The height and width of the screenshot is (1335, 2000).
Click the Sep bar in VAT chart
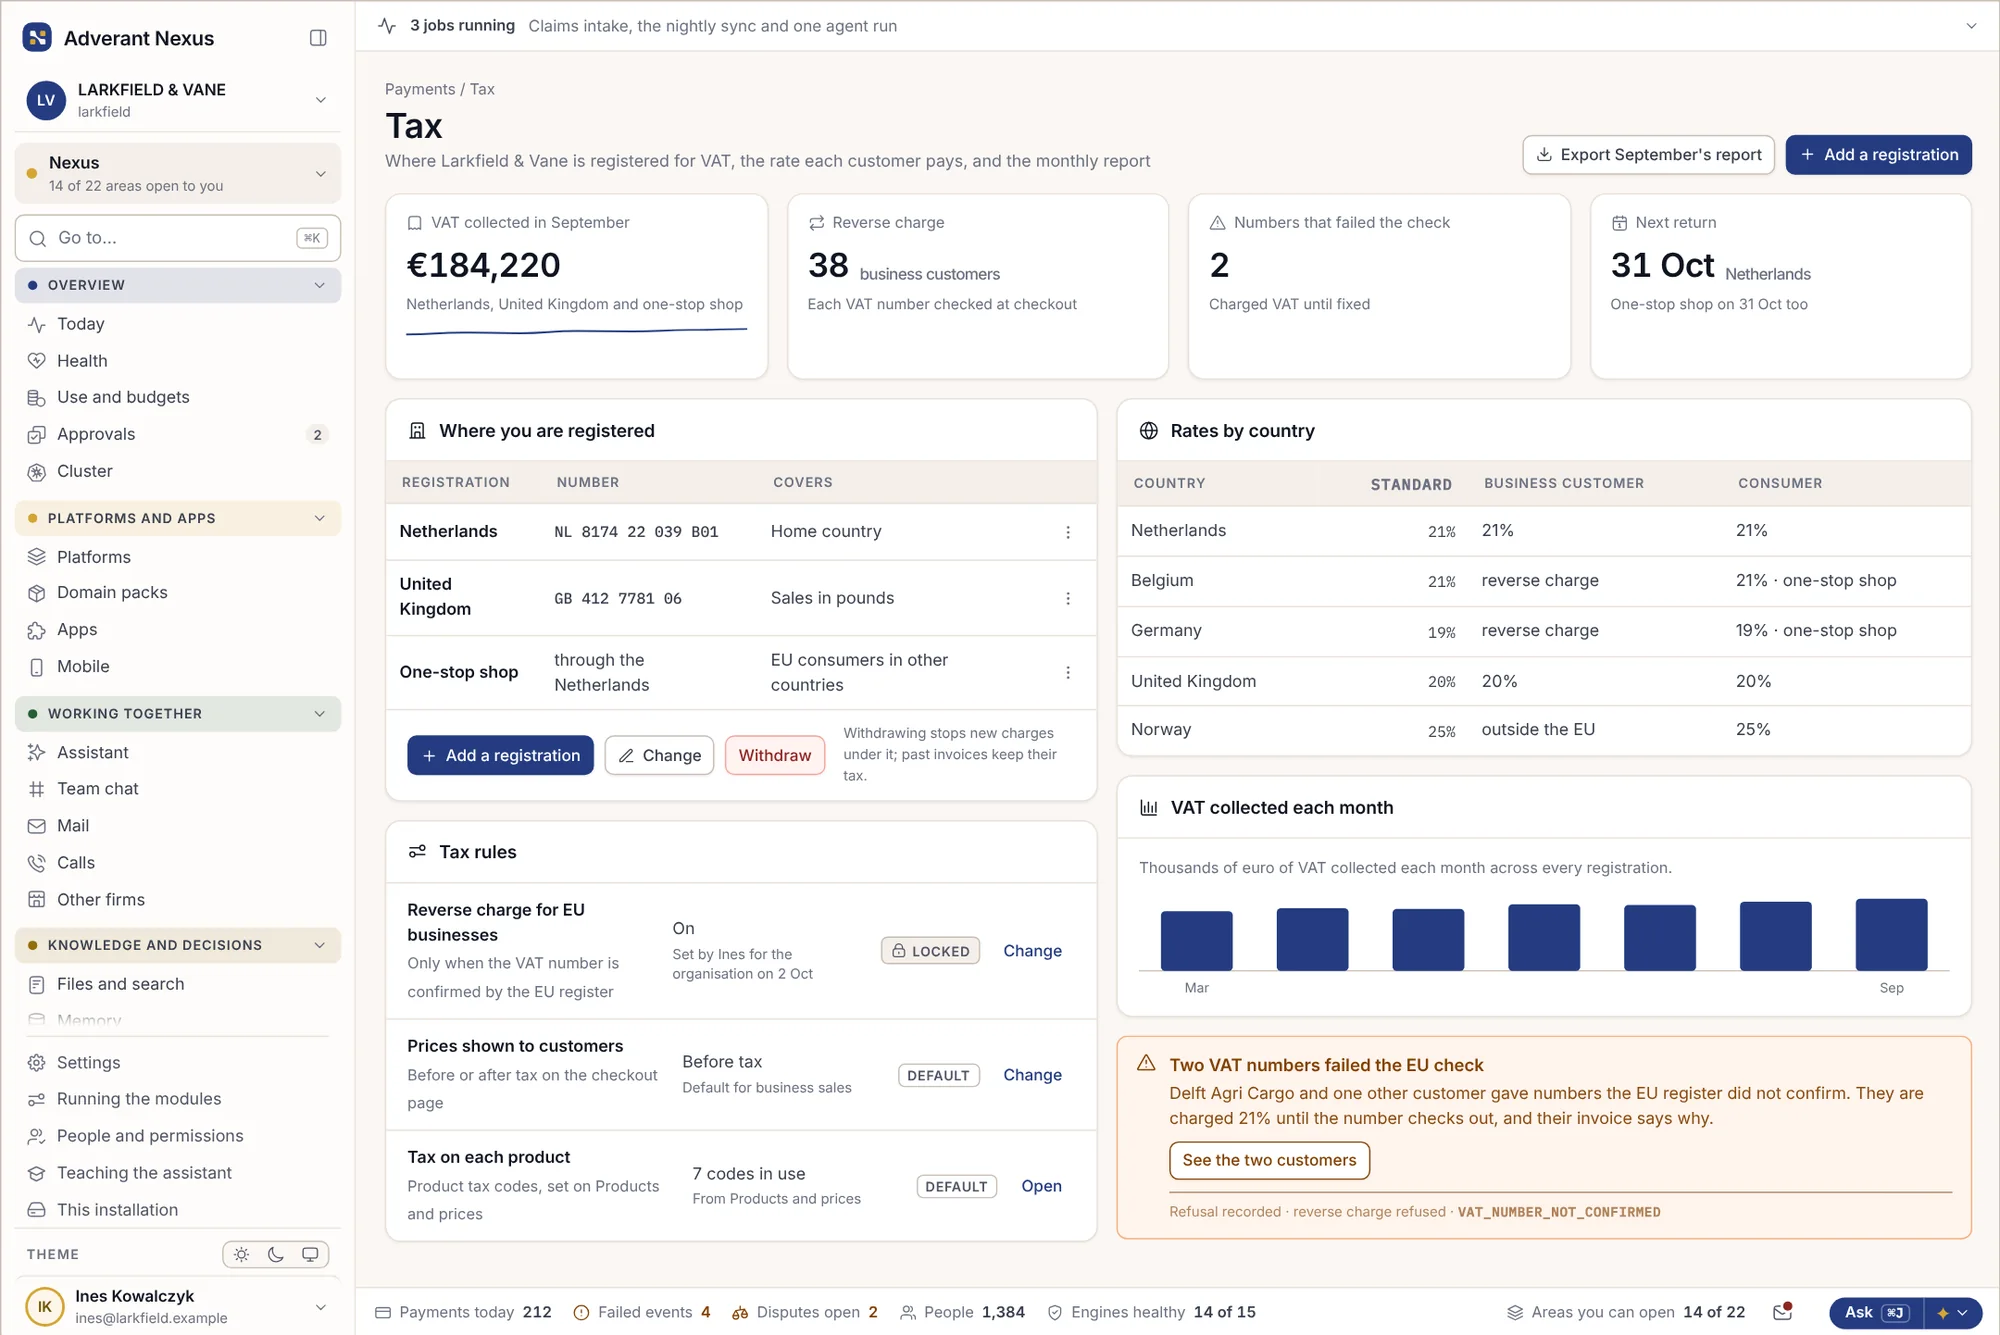1891,934
